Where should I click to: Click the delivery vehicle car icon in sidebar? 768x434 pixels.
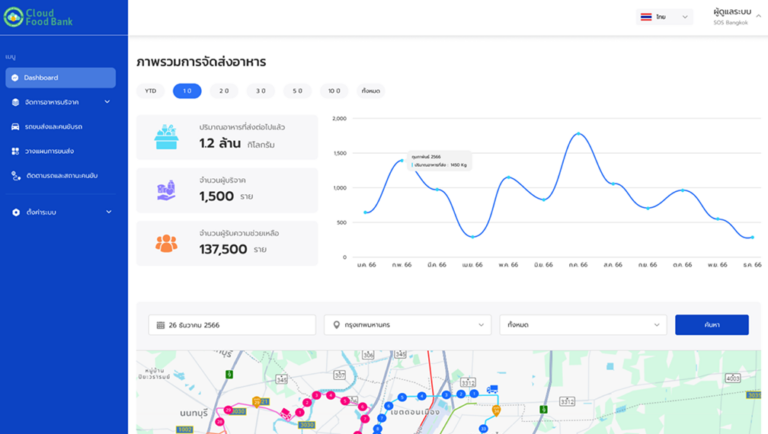[x=15, y=127]
